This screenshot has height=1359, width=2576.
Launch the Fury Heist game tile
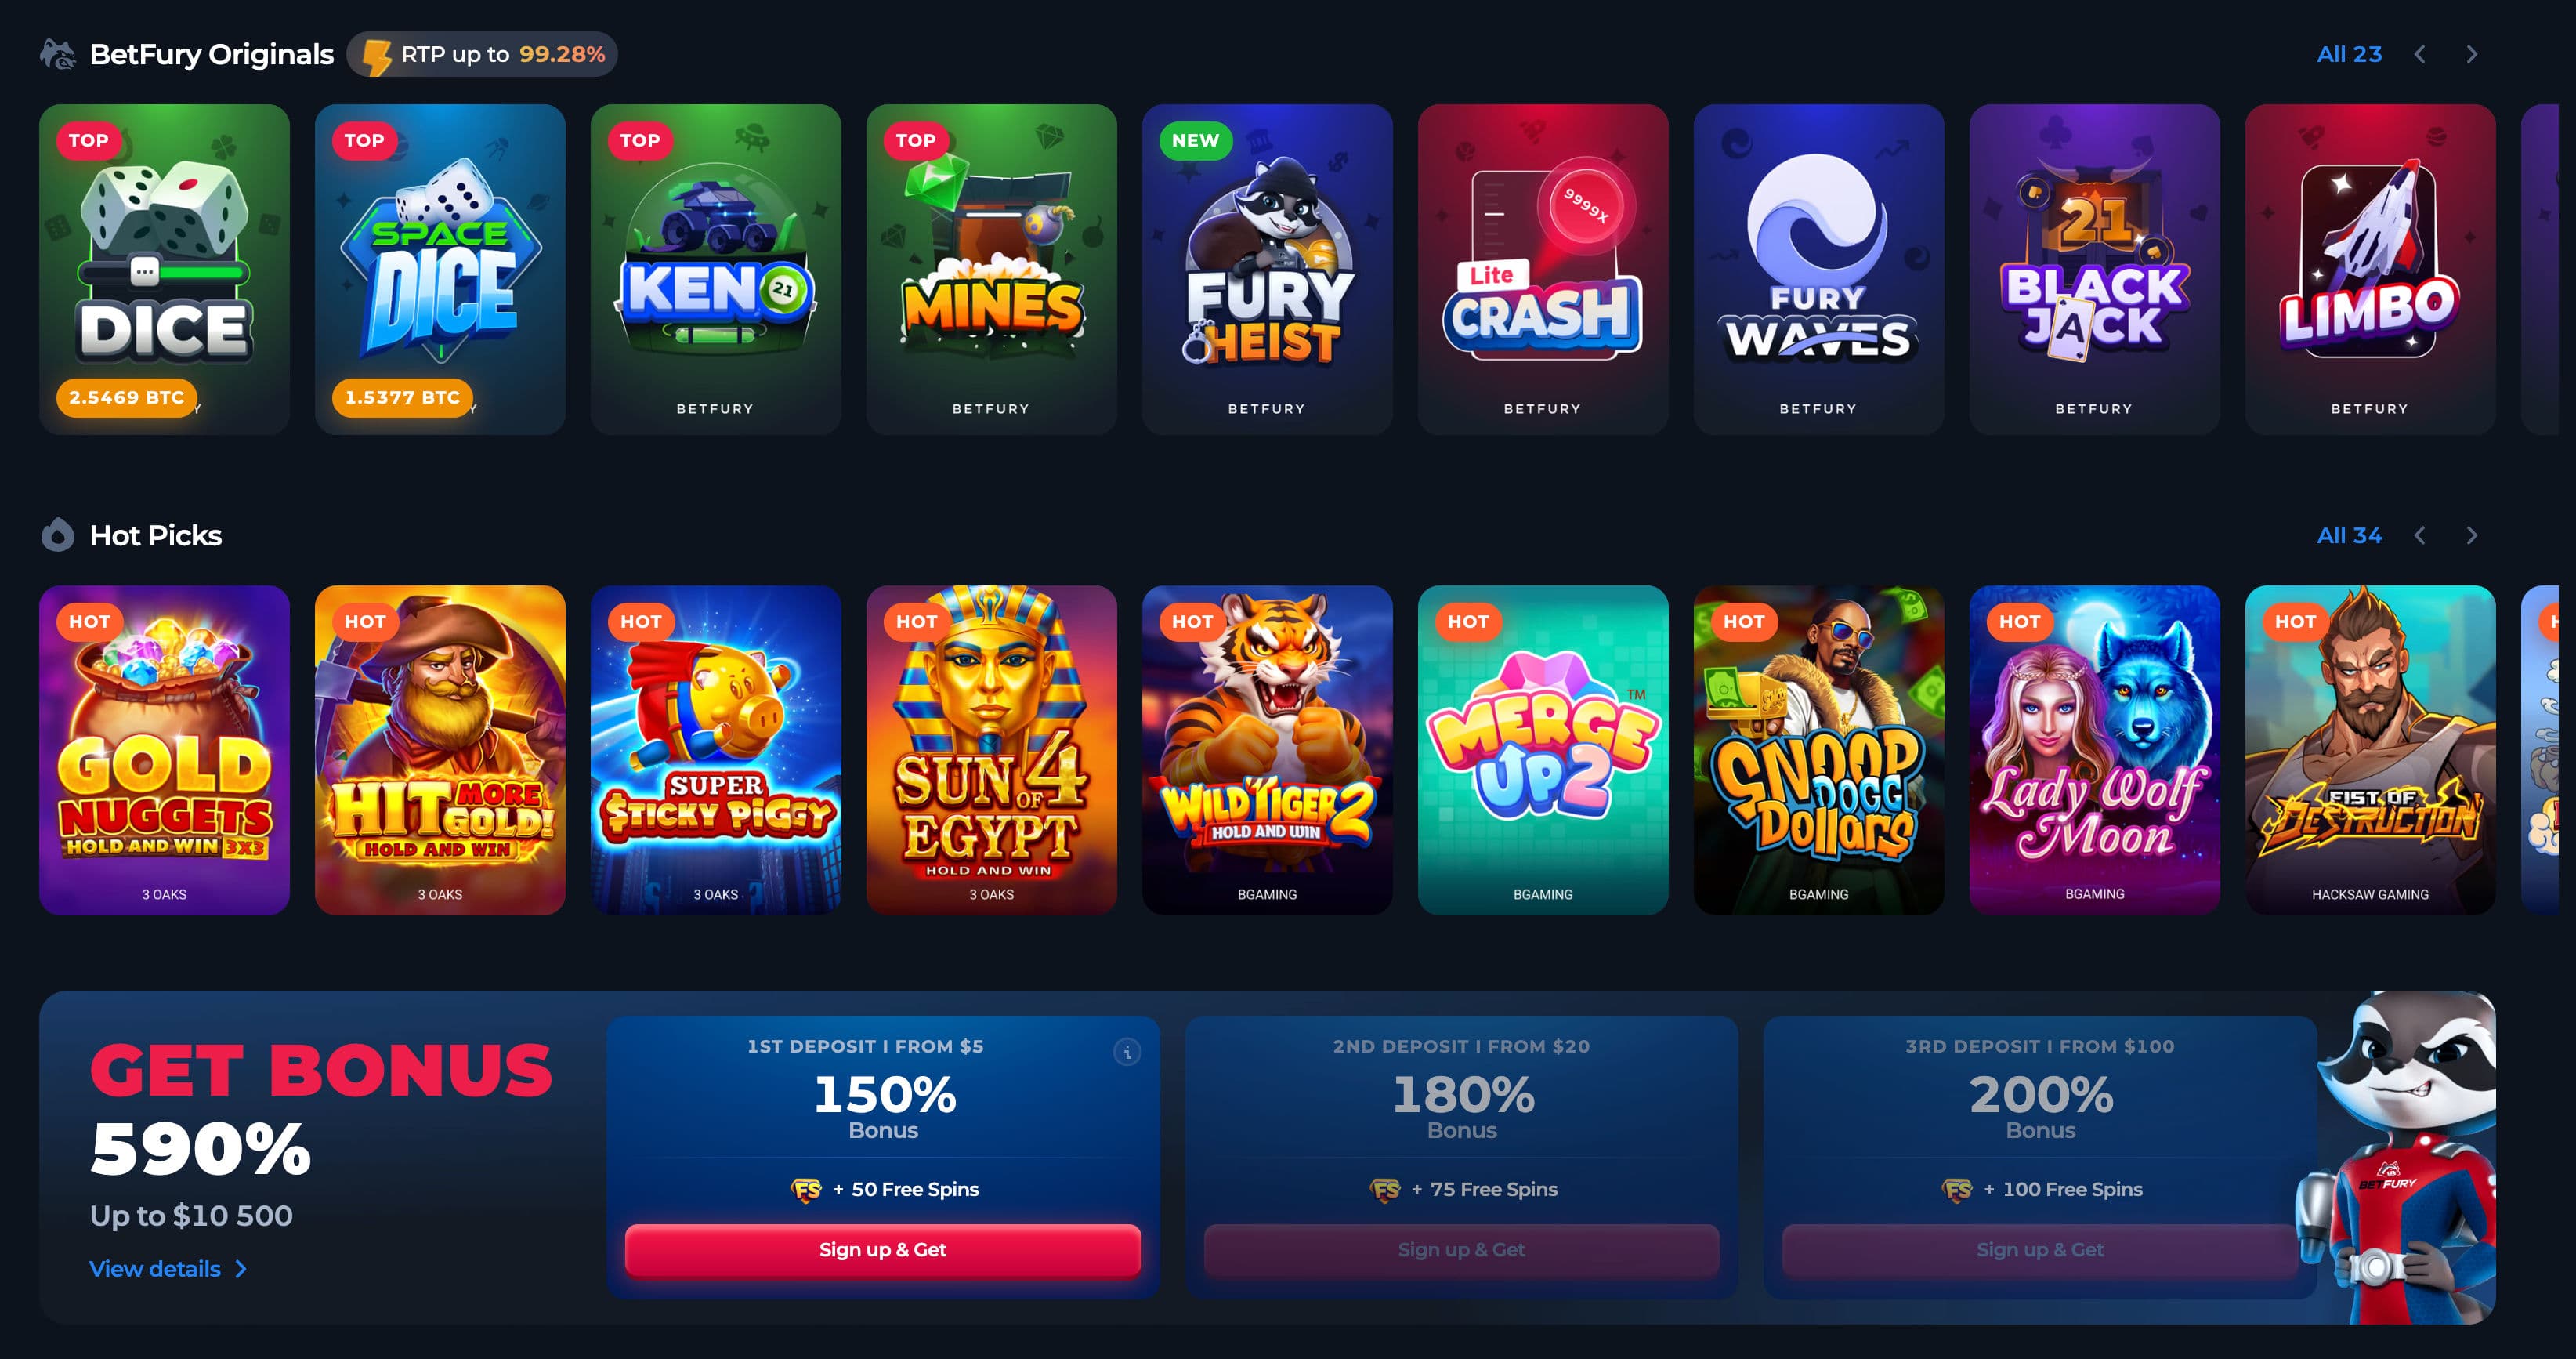tap(1267, 269)
